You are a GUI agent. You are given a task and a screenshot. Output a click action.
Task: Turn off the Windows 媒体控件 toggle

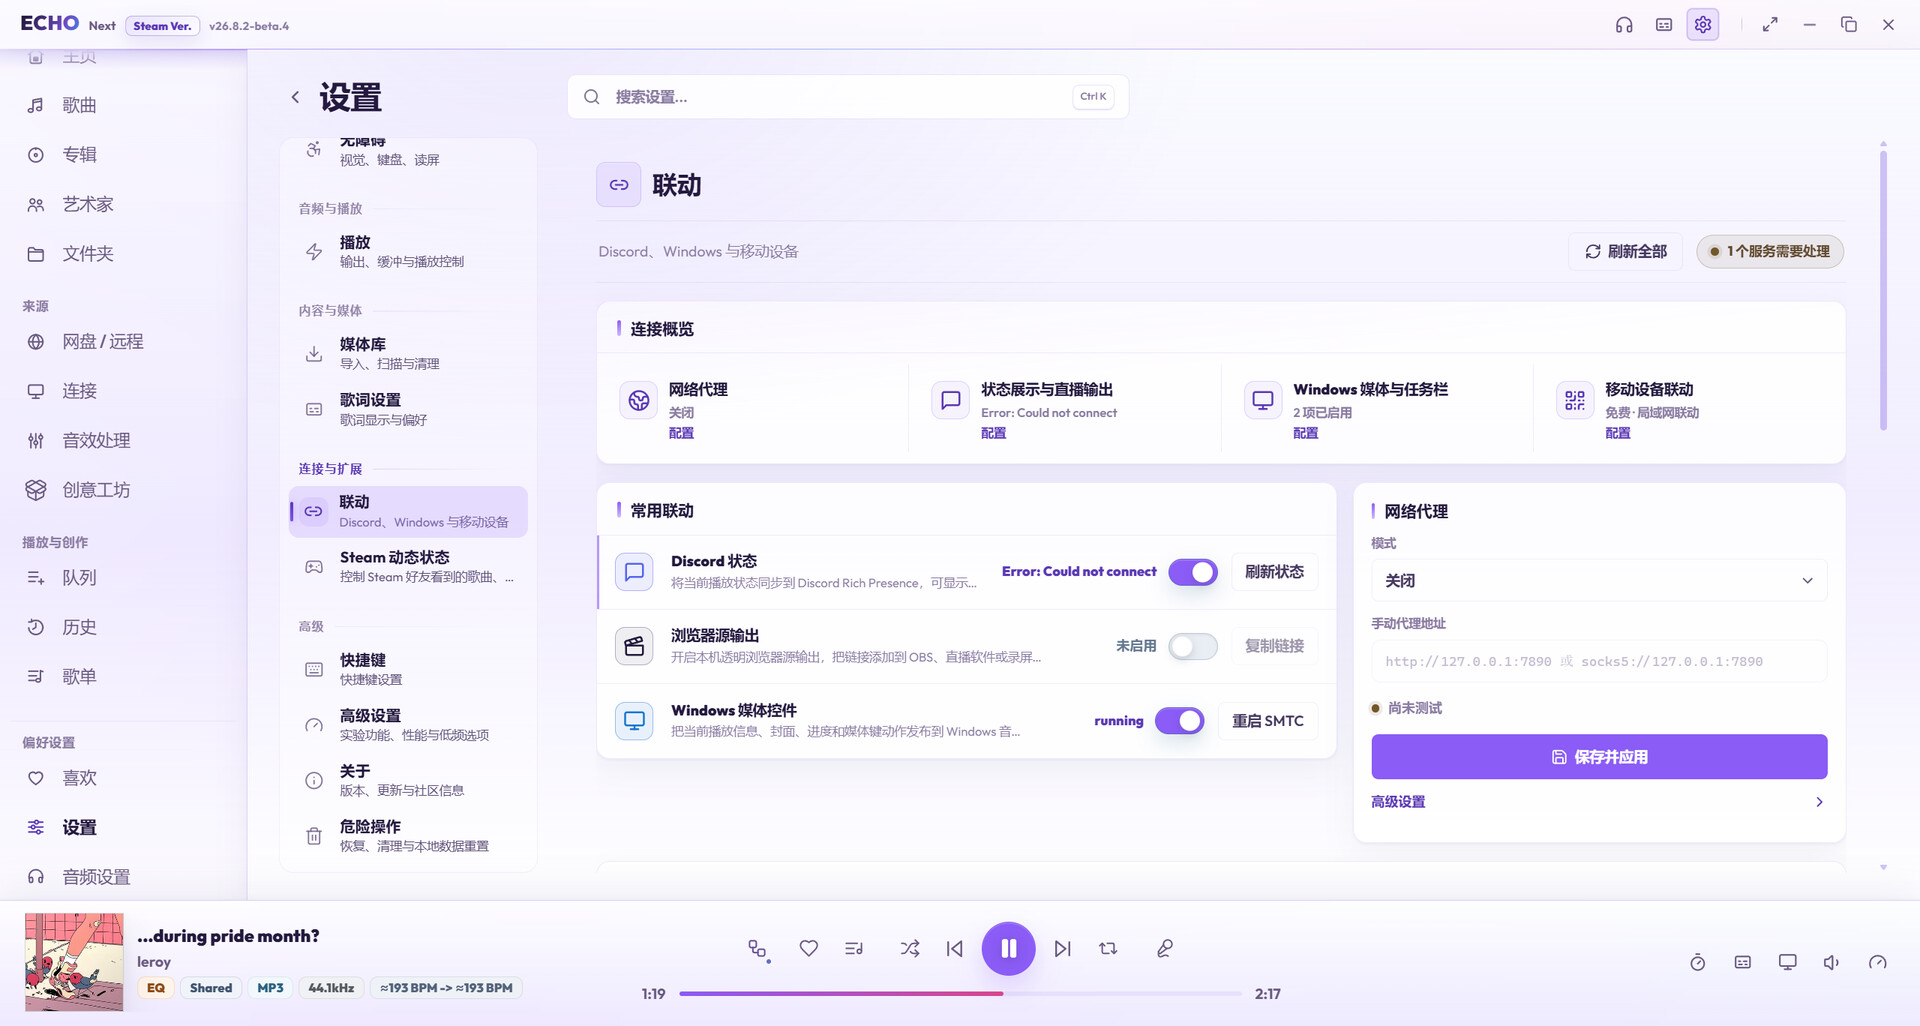[1180, 720]
